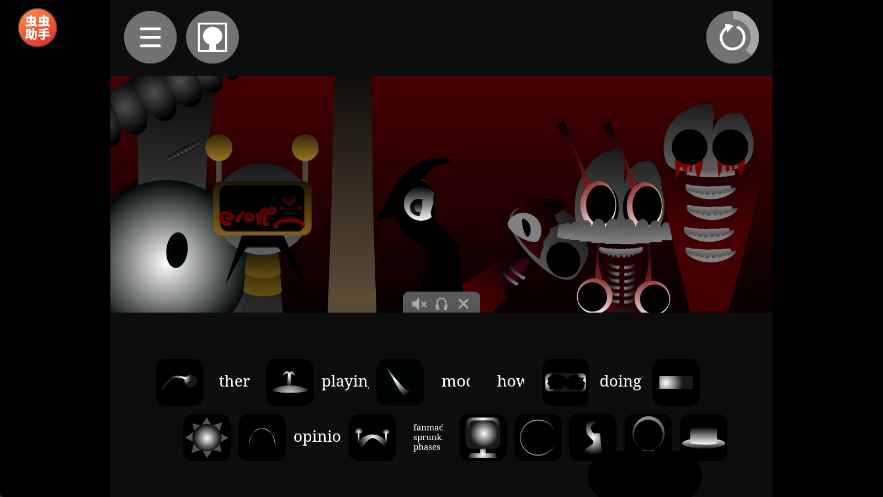Open the character portrait mode button

[x=212, y=37]
